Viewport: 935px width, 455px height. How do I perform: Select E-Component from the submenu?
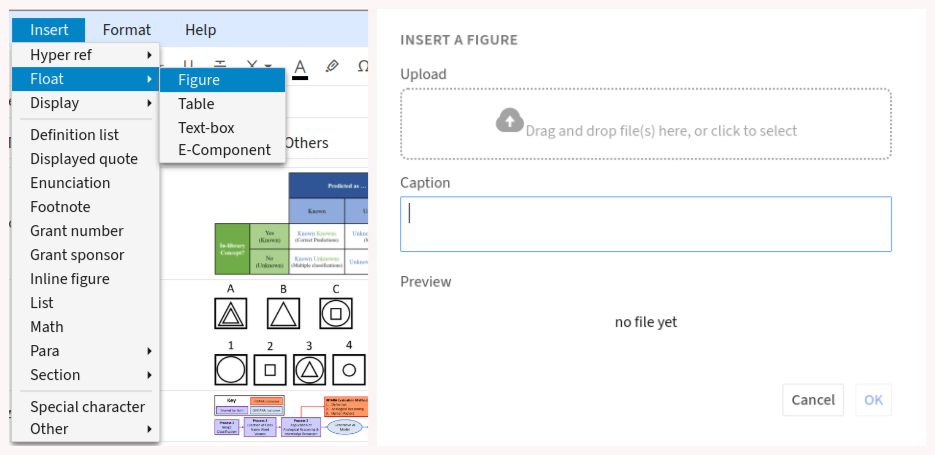click(x=224, y=150)
